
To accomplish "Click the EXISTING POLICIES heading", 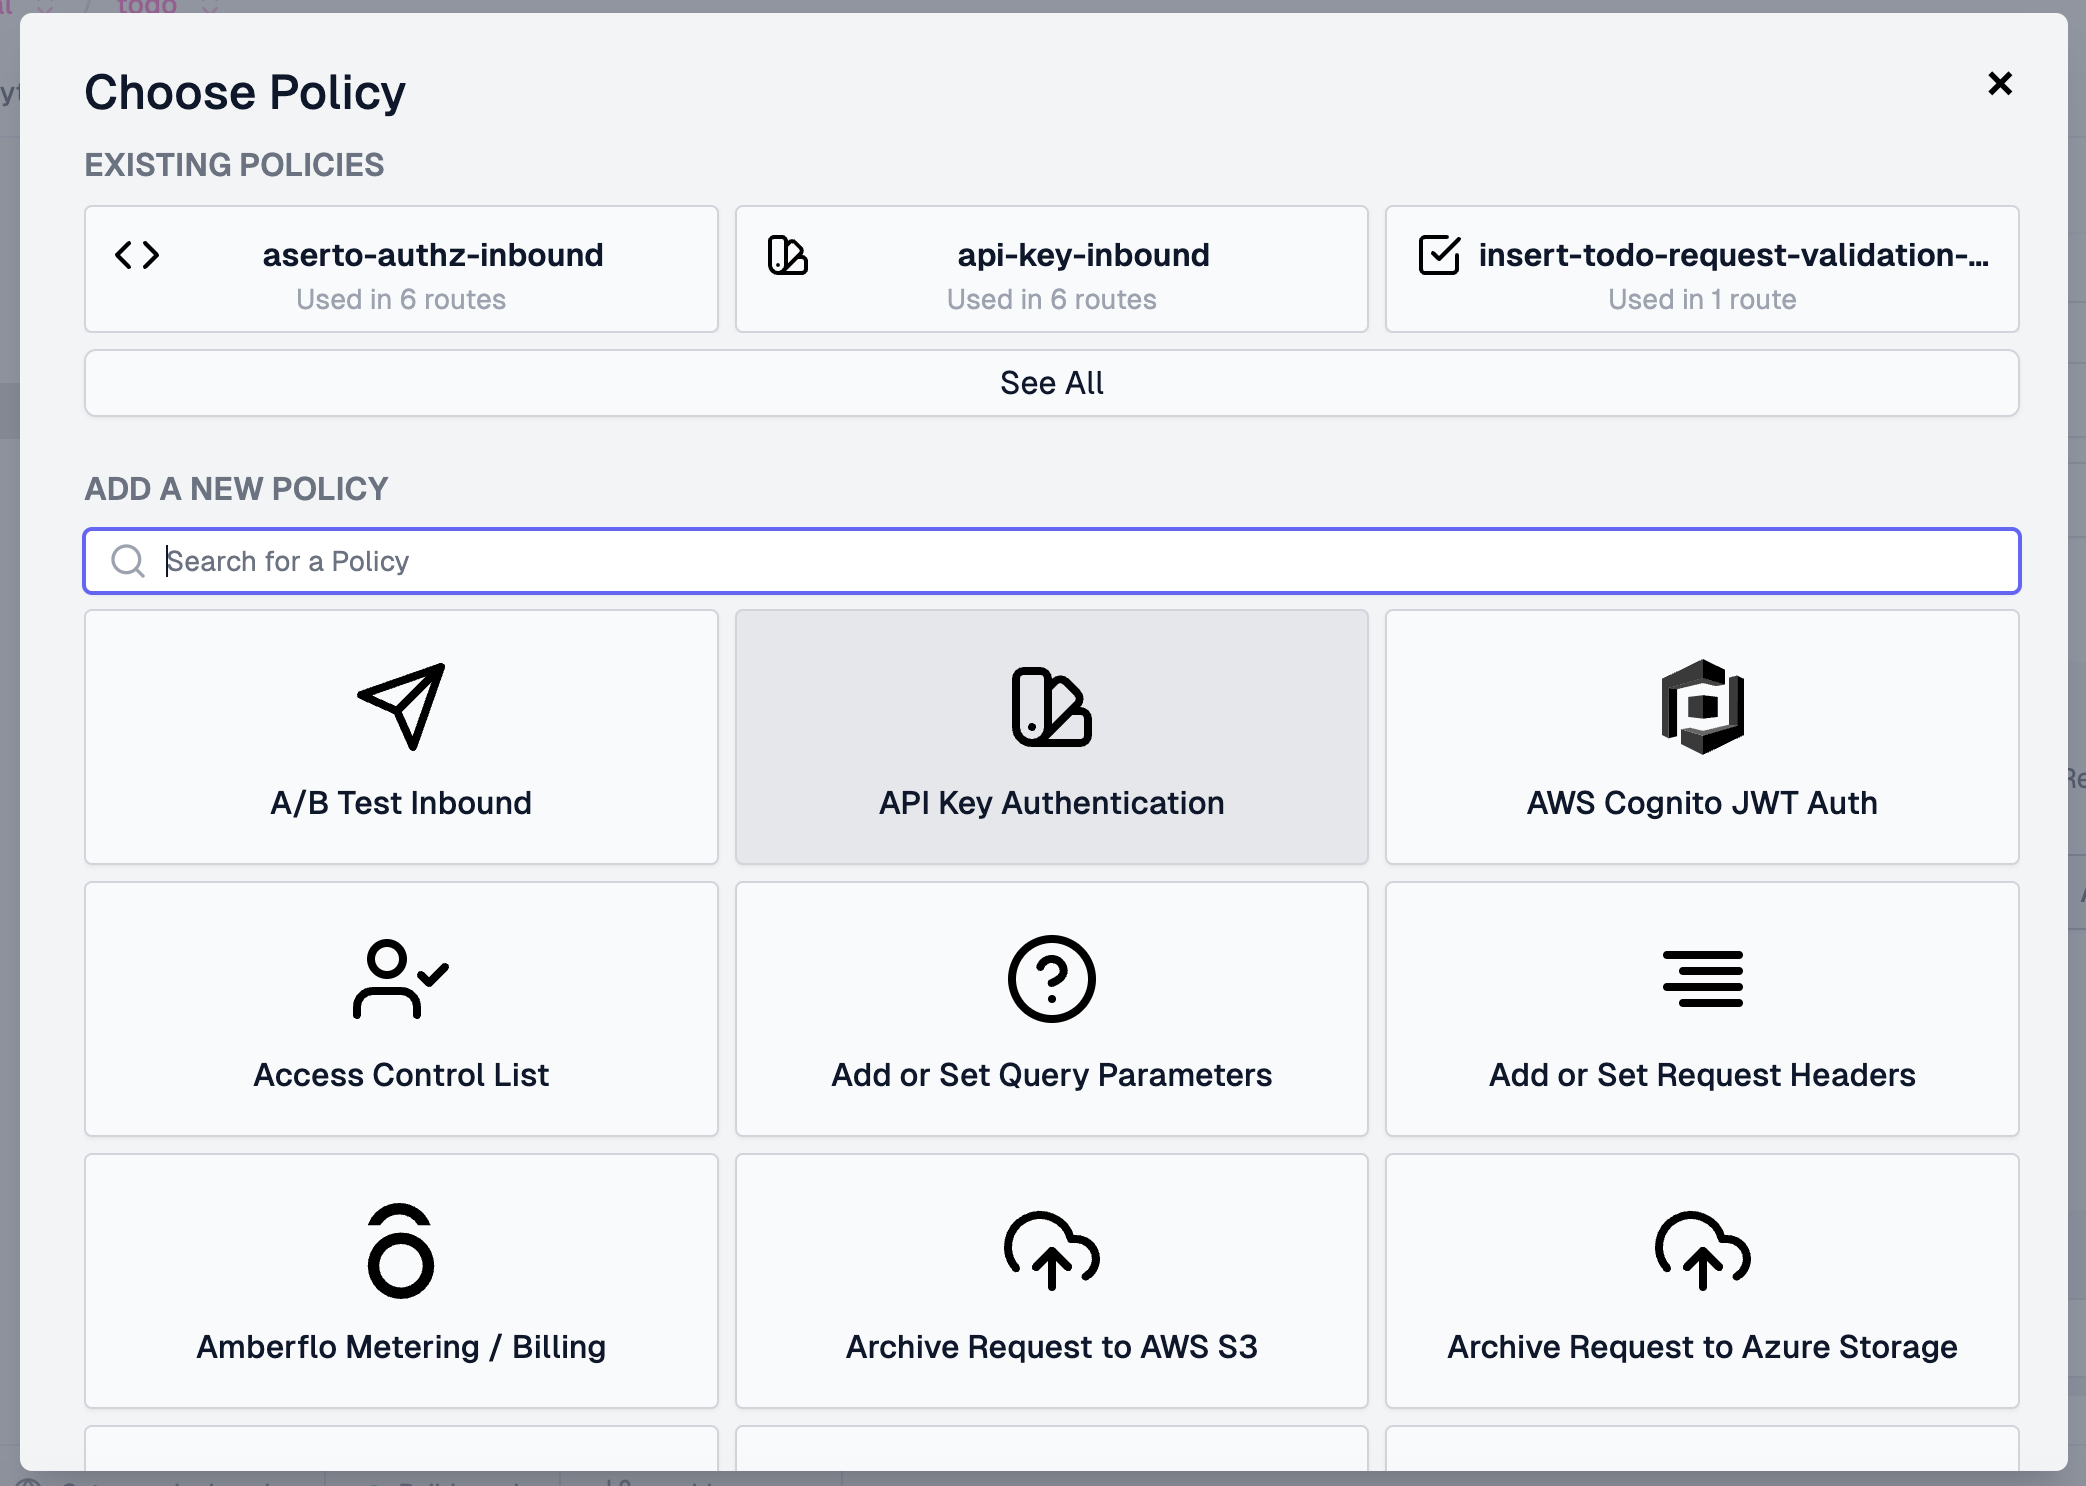I will click(234, 164).
